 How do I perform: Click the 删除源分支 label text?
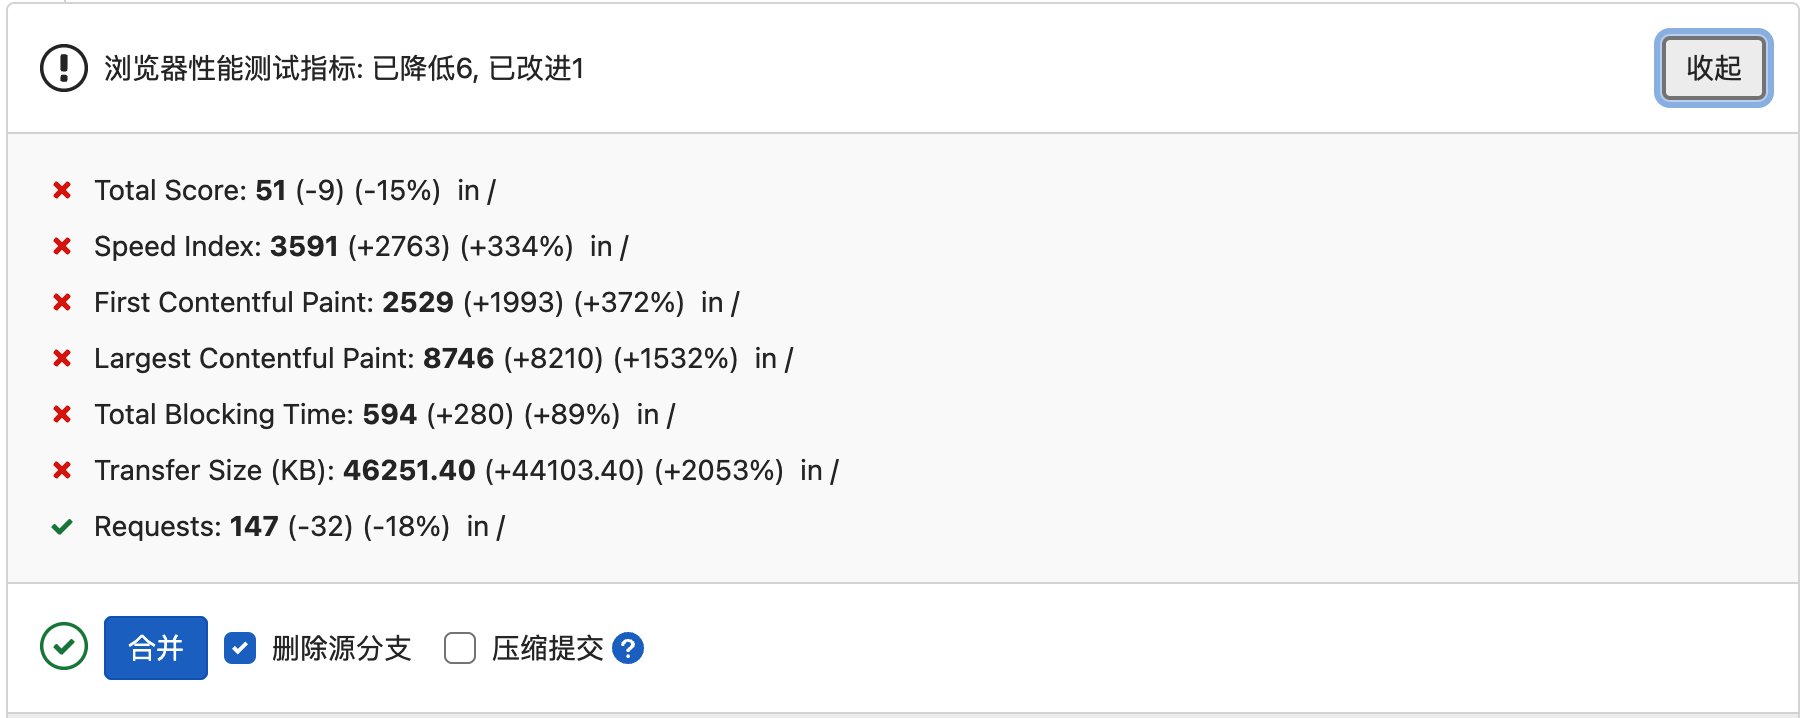pyautogui.click(x=341, y=648)
